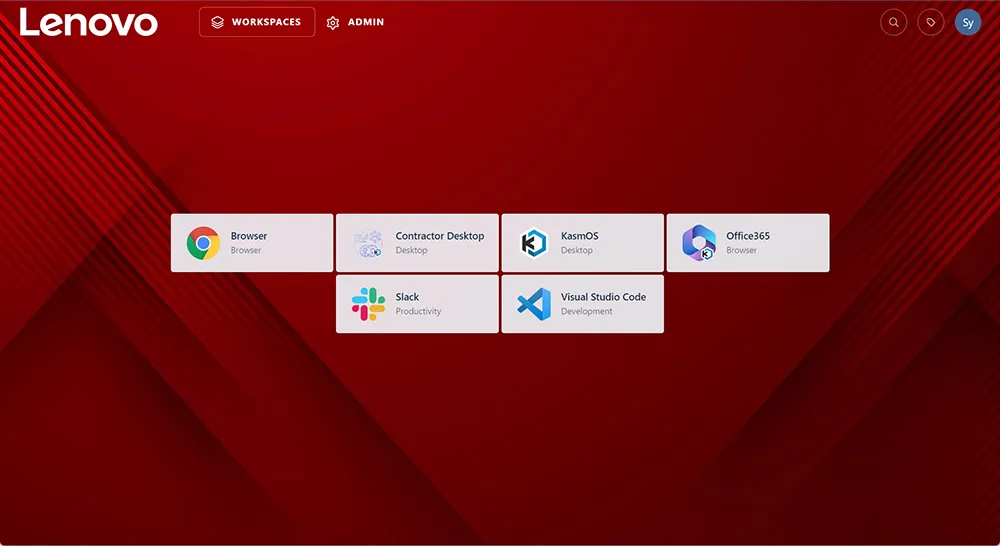The image size is (1000, 546).
Task: Click the Lenovo logo
Action: (x=89, y=23)
